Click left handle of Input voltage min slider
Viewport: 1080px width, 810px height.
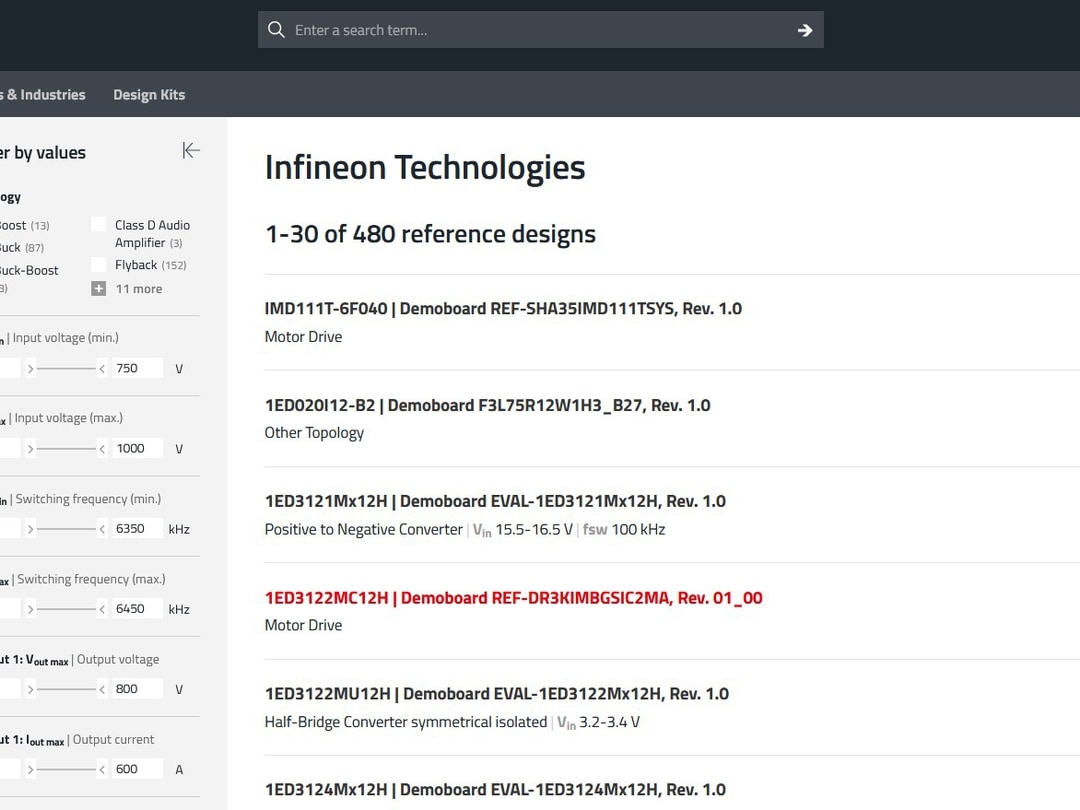click(31, 369)
